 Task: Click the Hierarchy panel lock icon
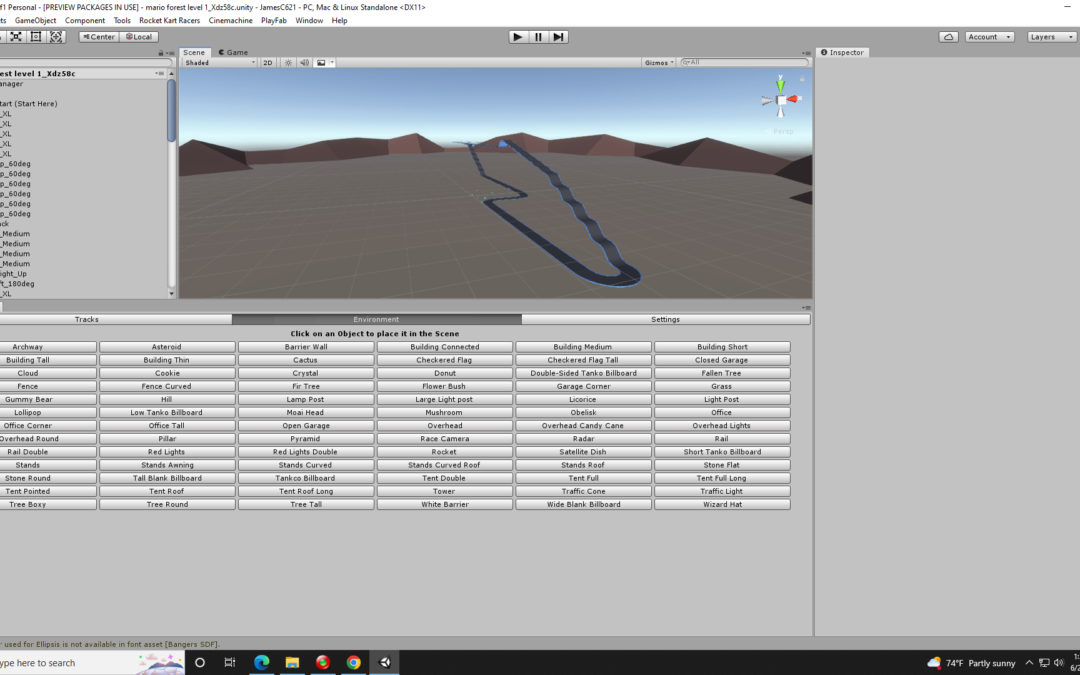coord(160,53)
